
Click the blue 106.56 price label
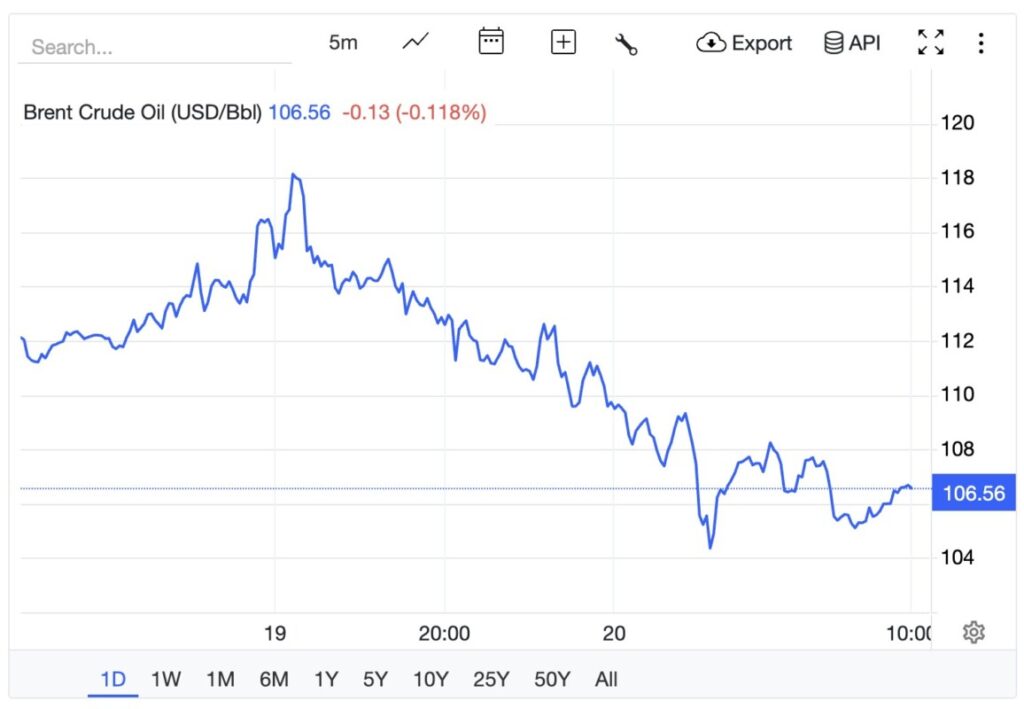(974, 492)
